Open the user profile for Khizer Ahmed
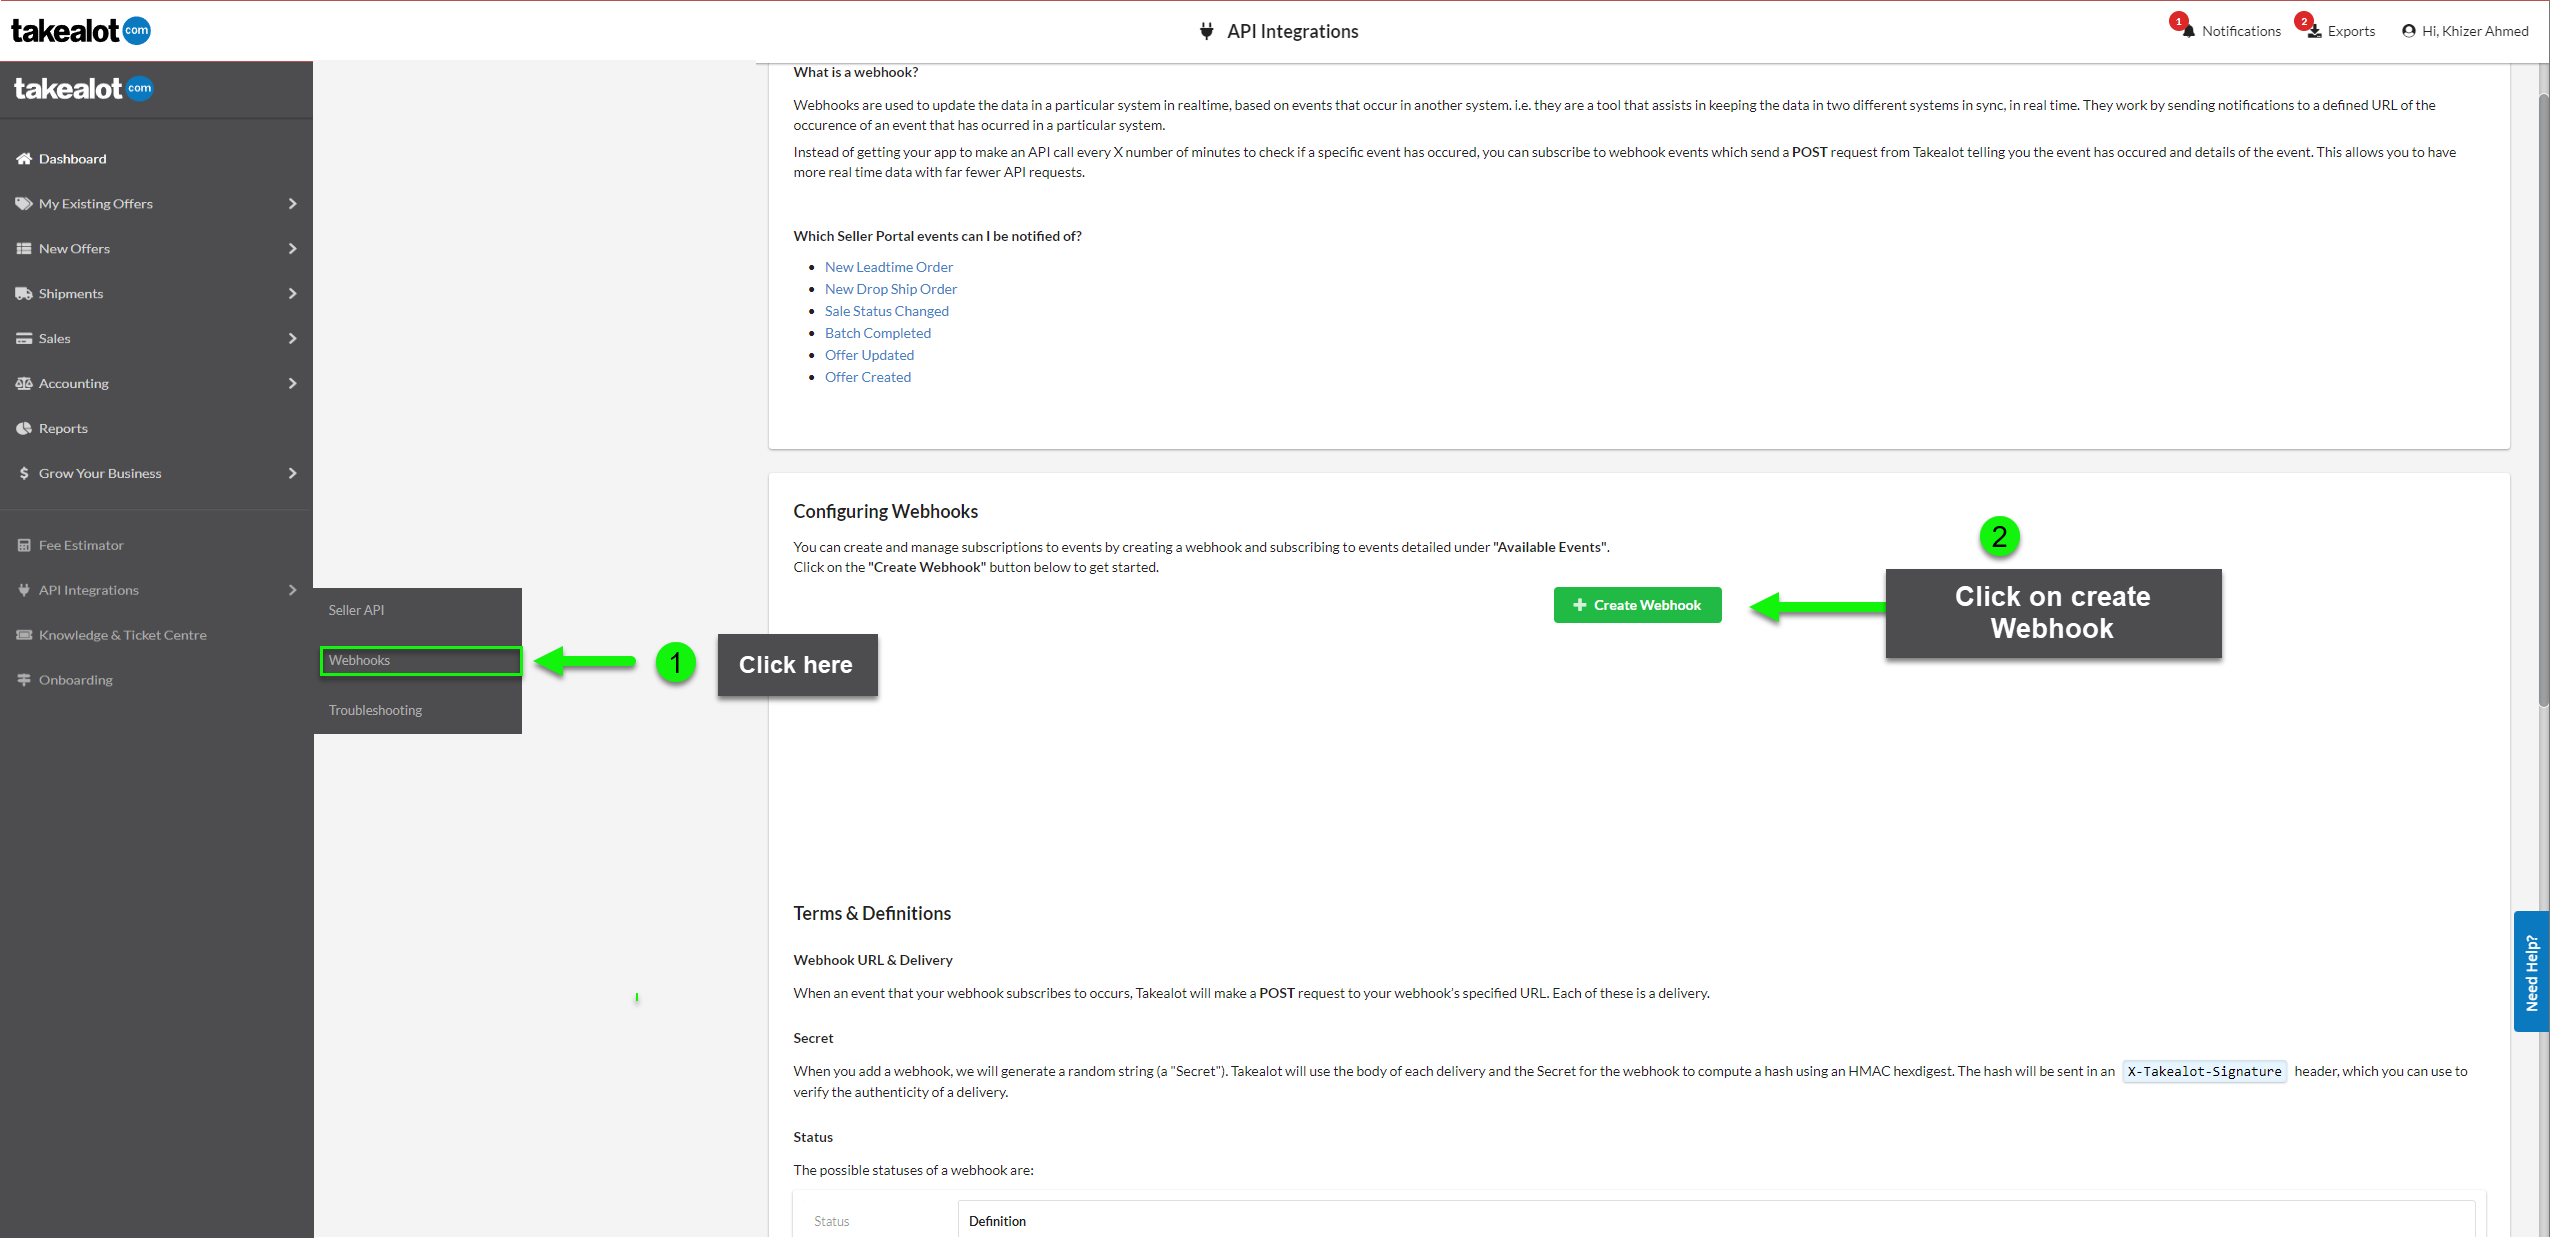Screen dimensions: 2550x1238 (2462, 31)
